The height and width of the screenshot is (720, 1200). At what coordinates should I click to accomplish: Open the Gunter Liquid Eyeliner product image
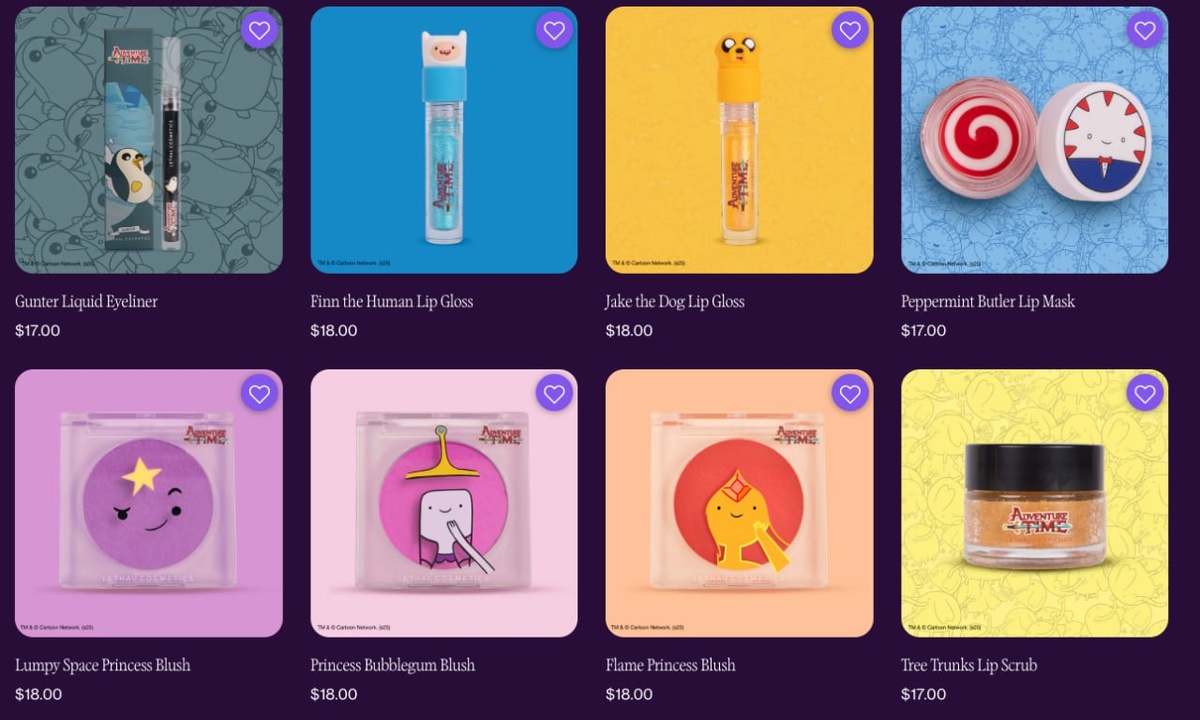[149, 140]
